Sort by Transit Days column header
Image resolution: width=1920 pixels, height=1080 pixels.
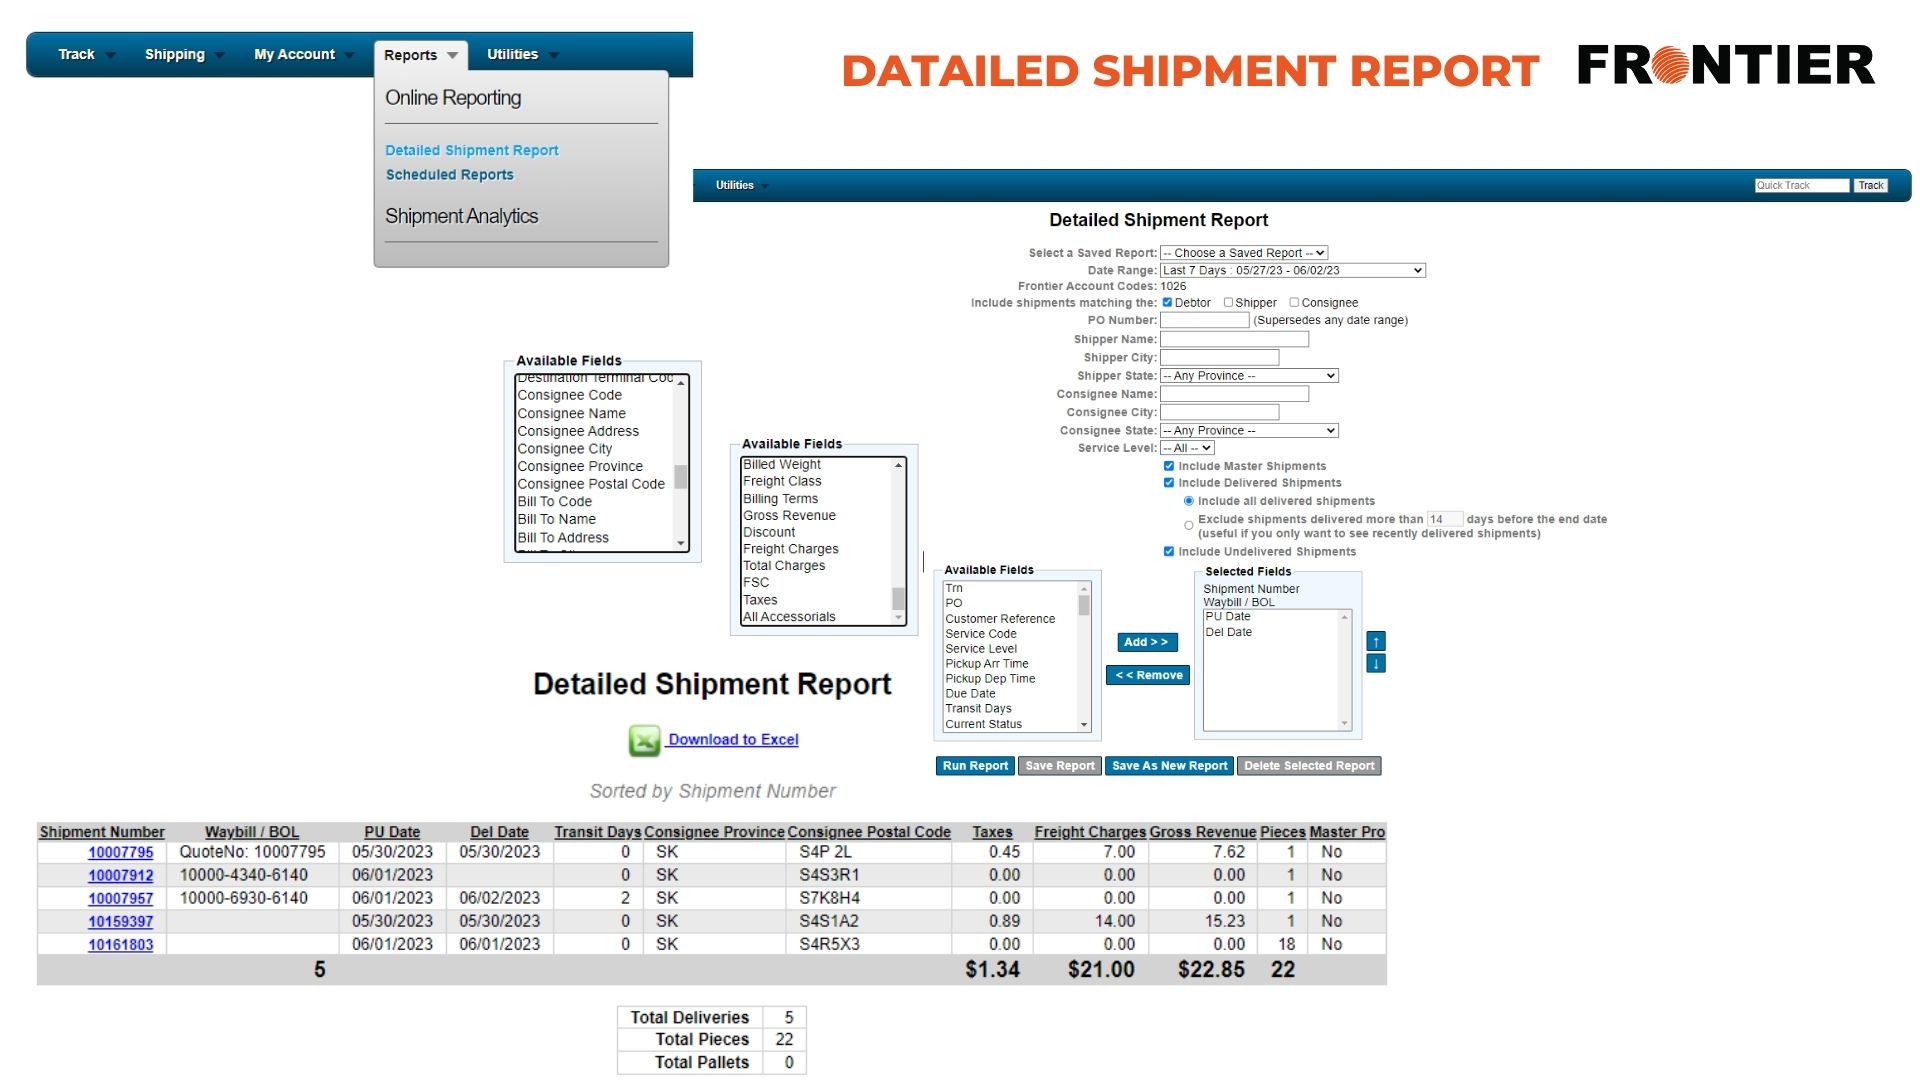(598, 832)
